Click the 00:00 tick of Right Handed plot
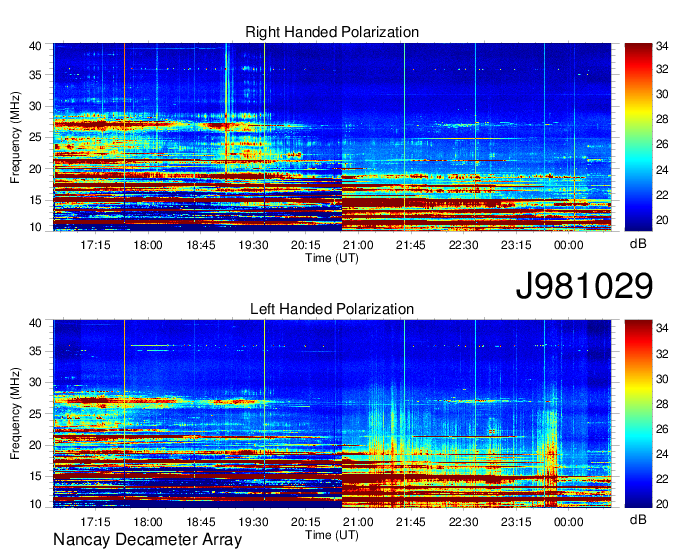Viewport: 680px width, 552px height. [569, 245]
